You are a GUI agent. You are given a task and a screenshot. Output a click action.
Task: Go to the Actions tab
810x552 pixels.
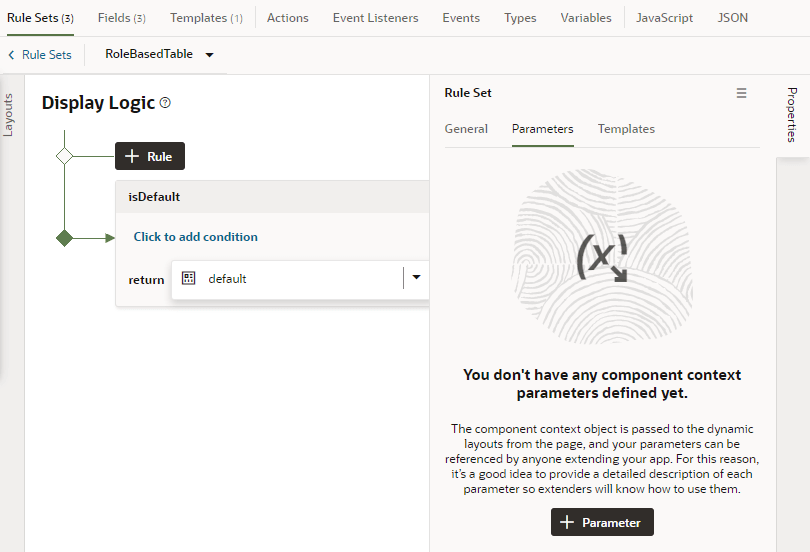click(x=288, y=18)
